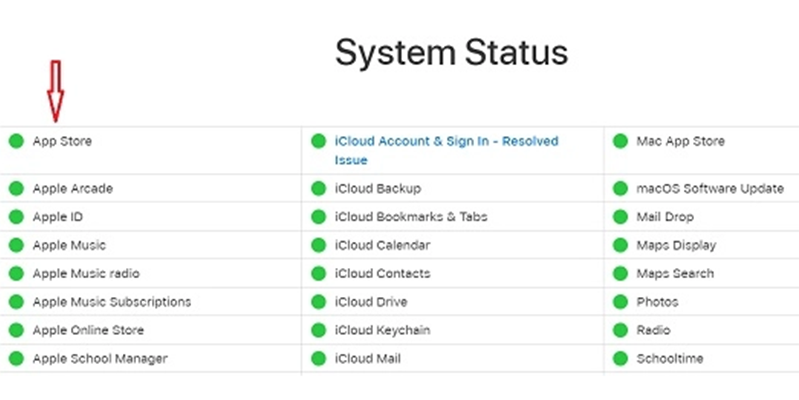This screenshot has height=400, width=799.
Task: Click the green dot beside Schooltime
Action: [620, 358]
